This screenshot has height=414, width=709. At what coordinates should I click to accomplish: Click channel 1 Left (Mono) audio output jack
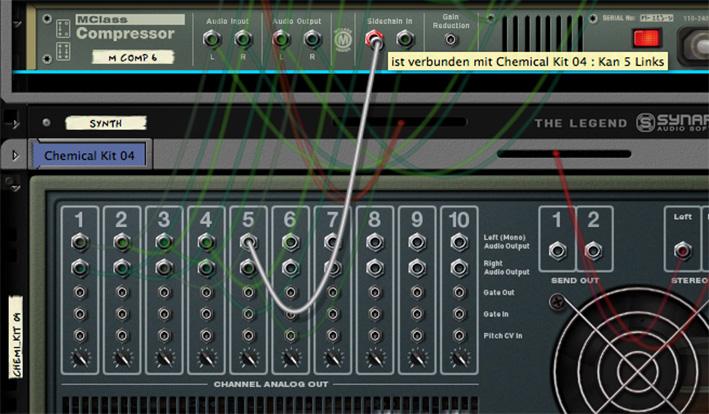coord(80,242)
